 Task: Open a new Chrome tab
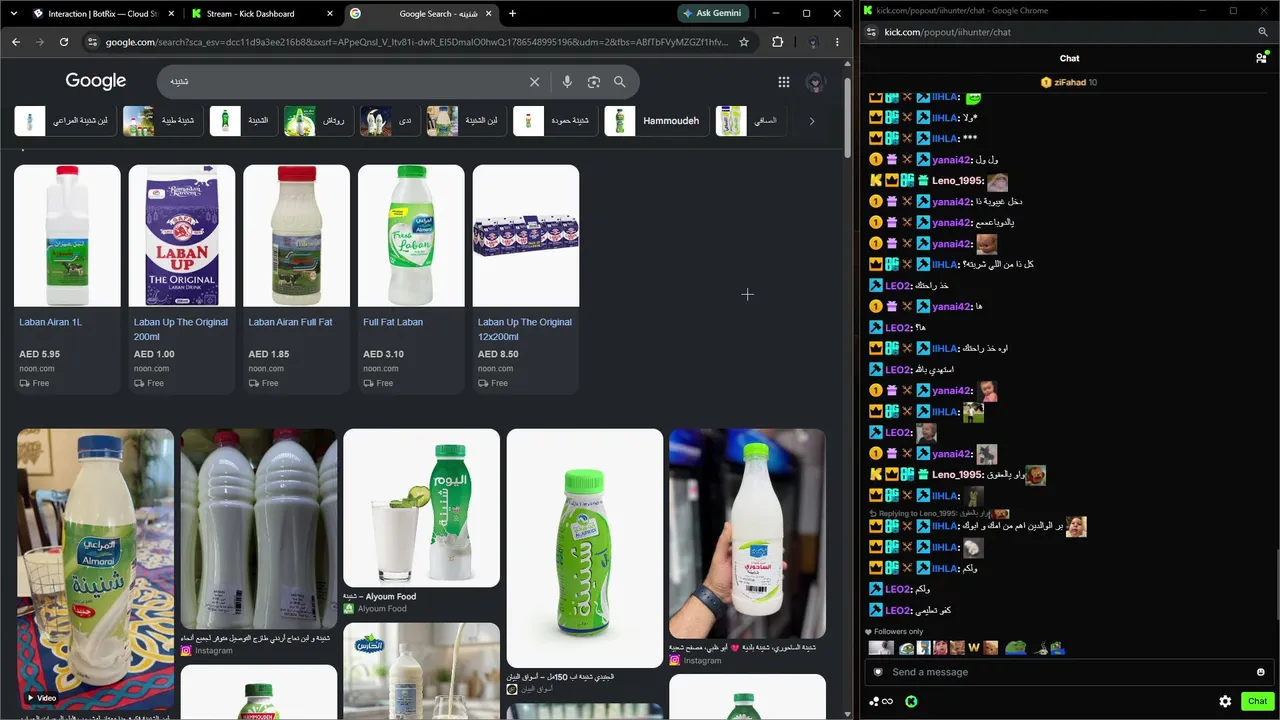(x=513, y=14)
